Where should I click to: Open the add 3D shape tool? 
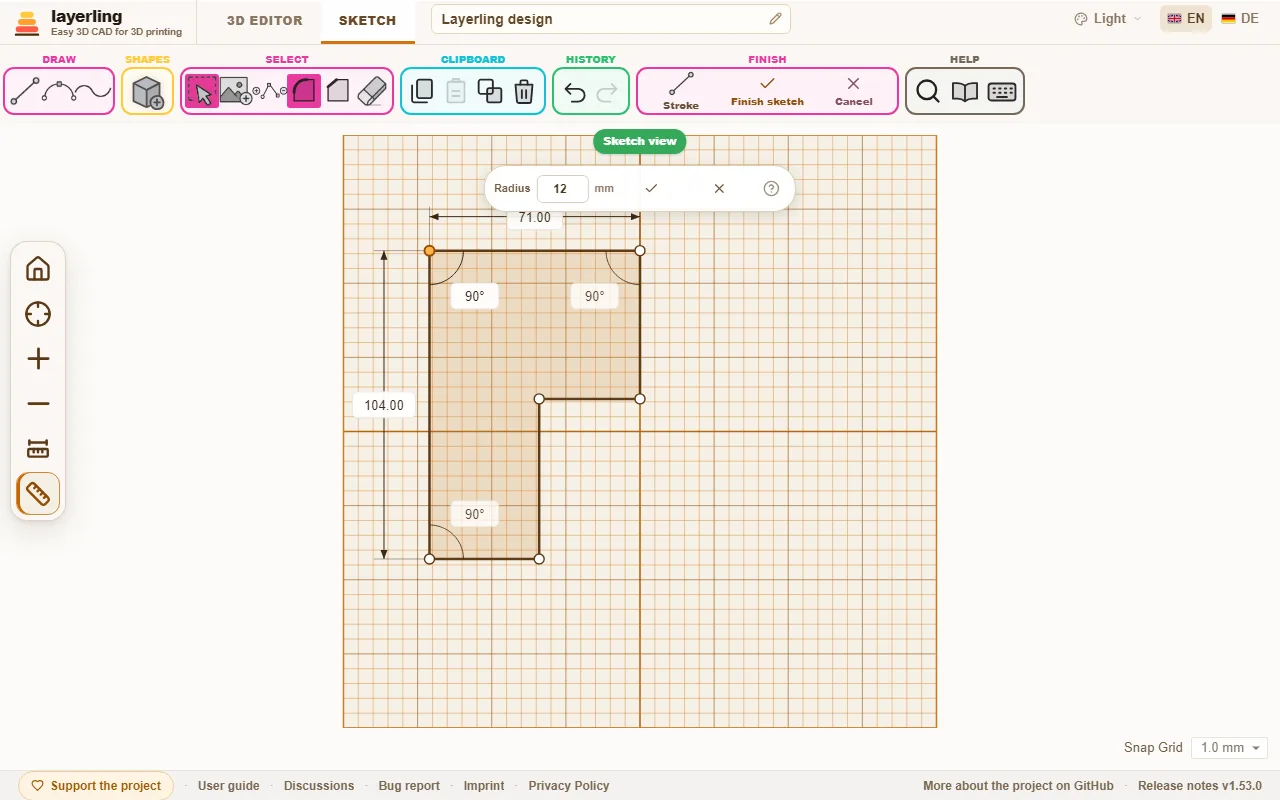[148, 92]
